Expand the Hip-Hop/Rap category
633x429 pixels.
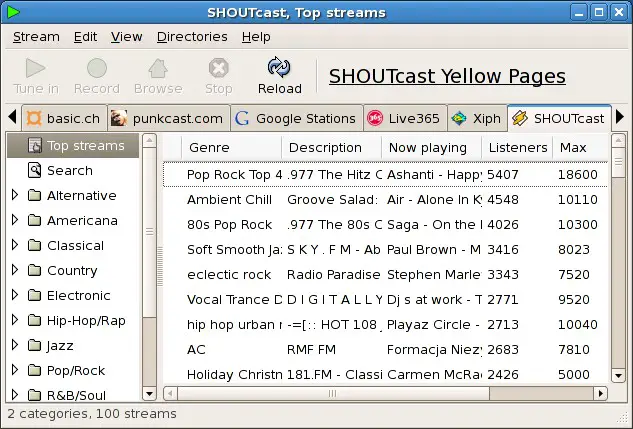pos(15,320)
